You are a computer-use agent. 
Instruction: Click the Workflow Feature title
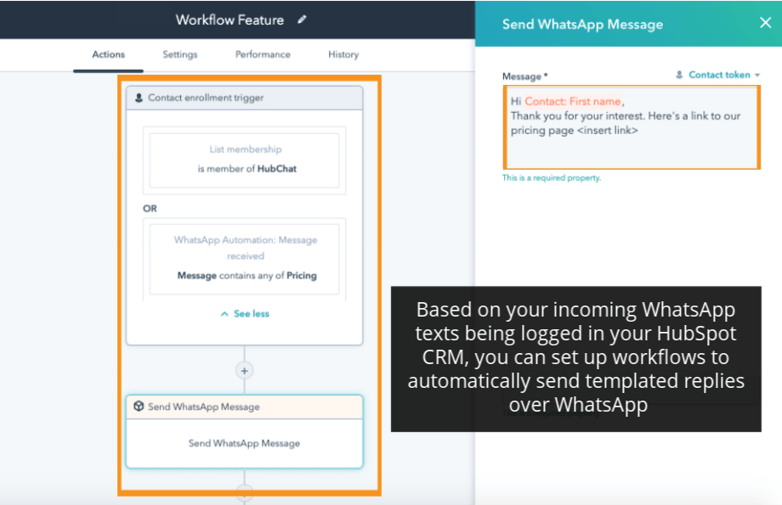[x=230, y=20]
